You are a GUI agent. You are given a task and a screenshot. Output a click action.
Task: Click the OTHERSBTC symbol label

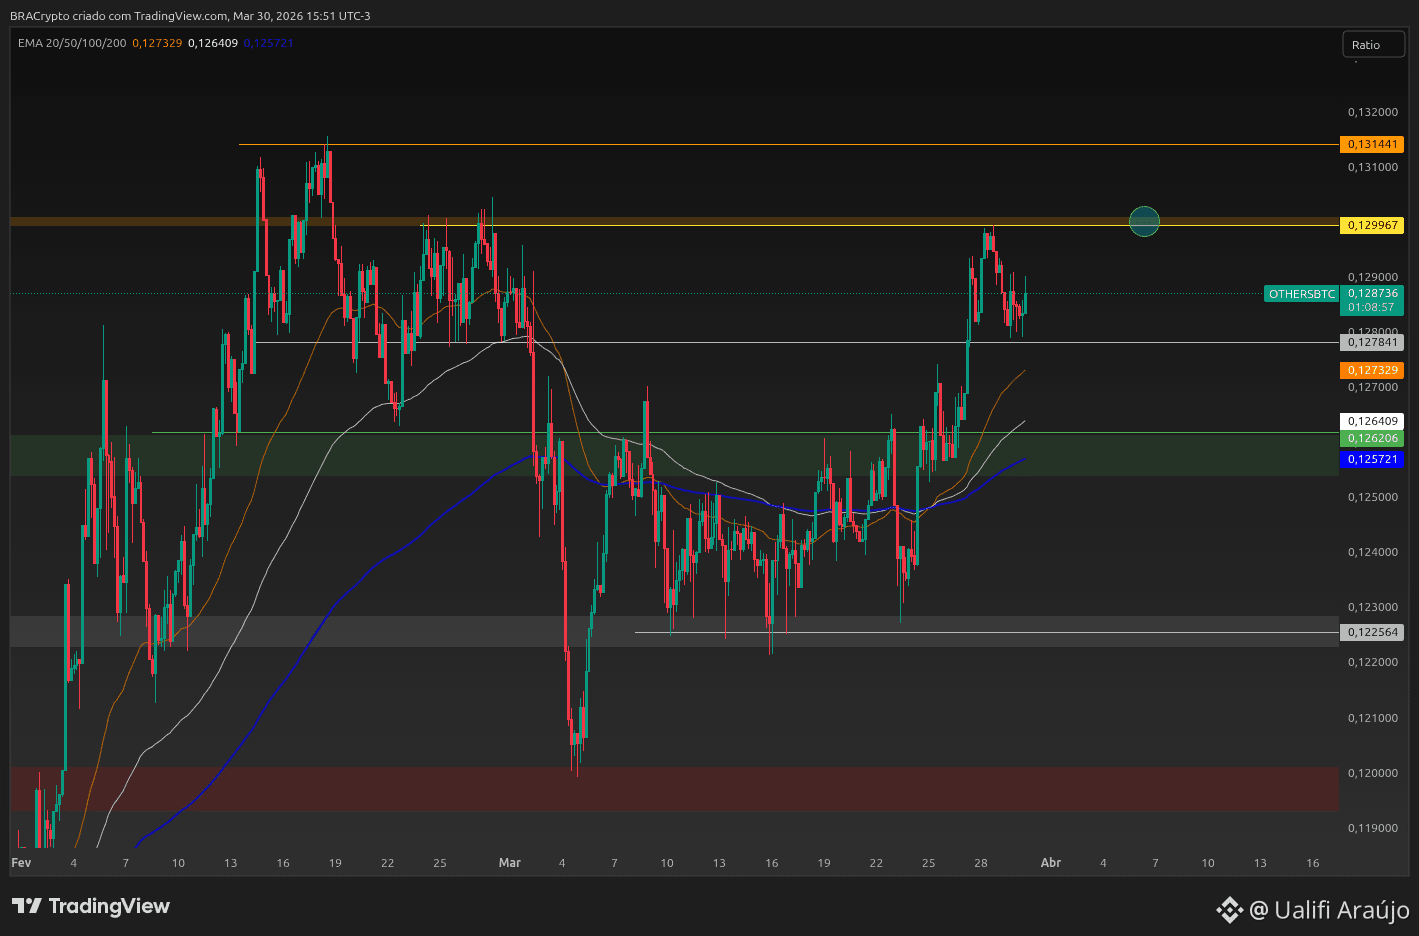click(1302, 294)
